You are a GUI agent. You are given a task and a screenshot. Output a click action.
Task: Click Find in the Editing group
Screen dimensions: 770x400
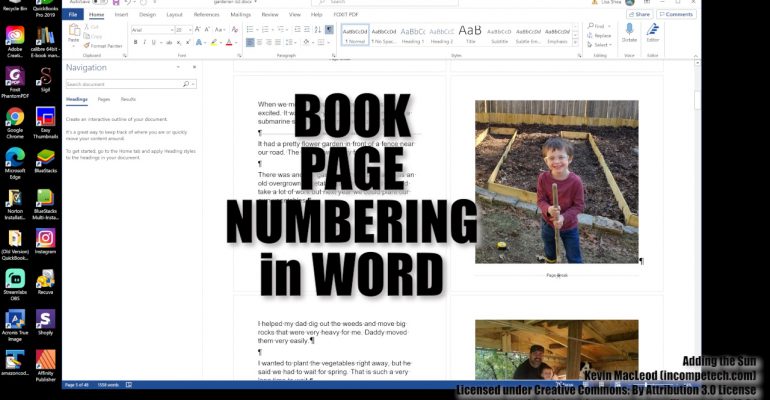(598, 26)
